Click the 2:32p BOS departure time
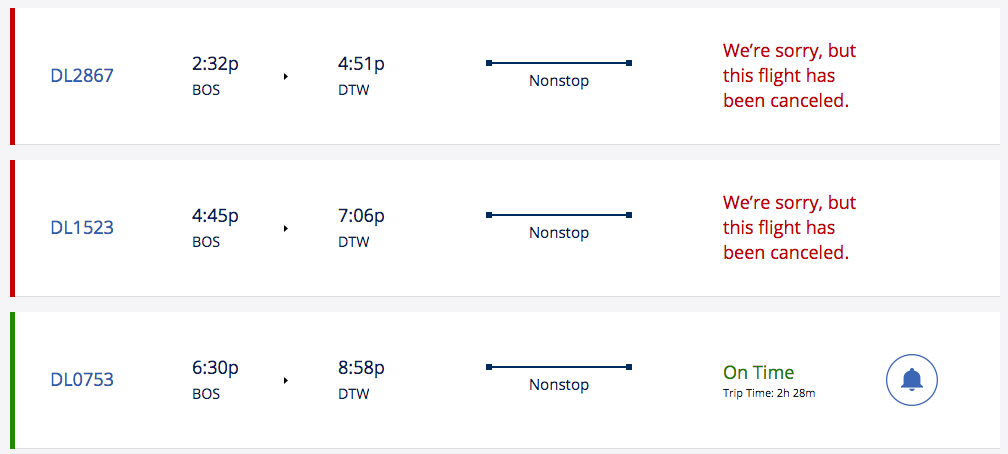 click(215, 76)
